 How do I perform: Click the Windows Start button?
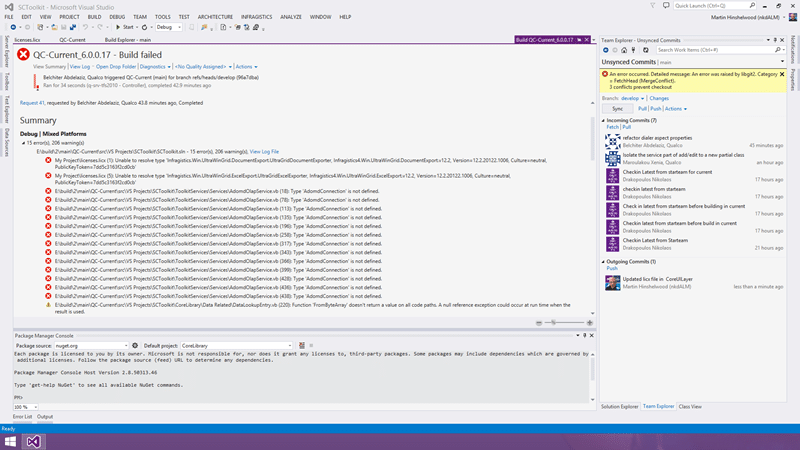pos(10,441)
